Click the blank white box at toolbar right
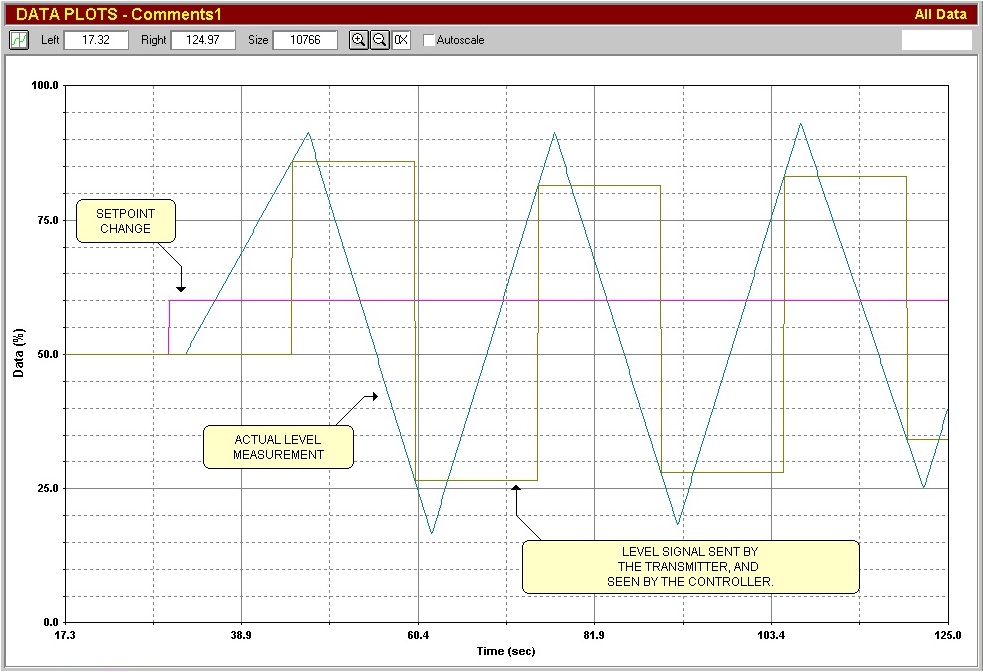Screen dimensions: 983x672 pos(936,40)
